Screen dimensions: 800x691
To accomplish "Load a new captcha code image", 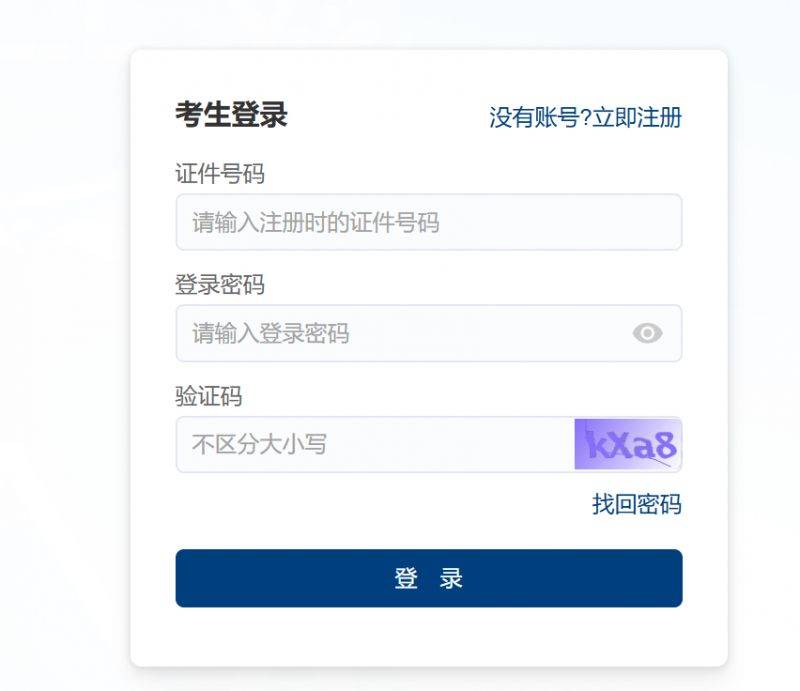I will [628, 444].
